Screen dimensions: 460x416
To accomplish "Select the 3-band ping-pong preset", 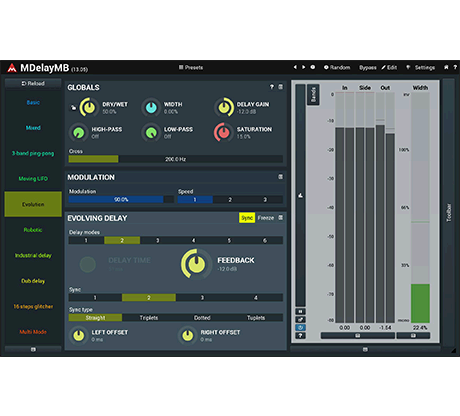I will (33, 153).
